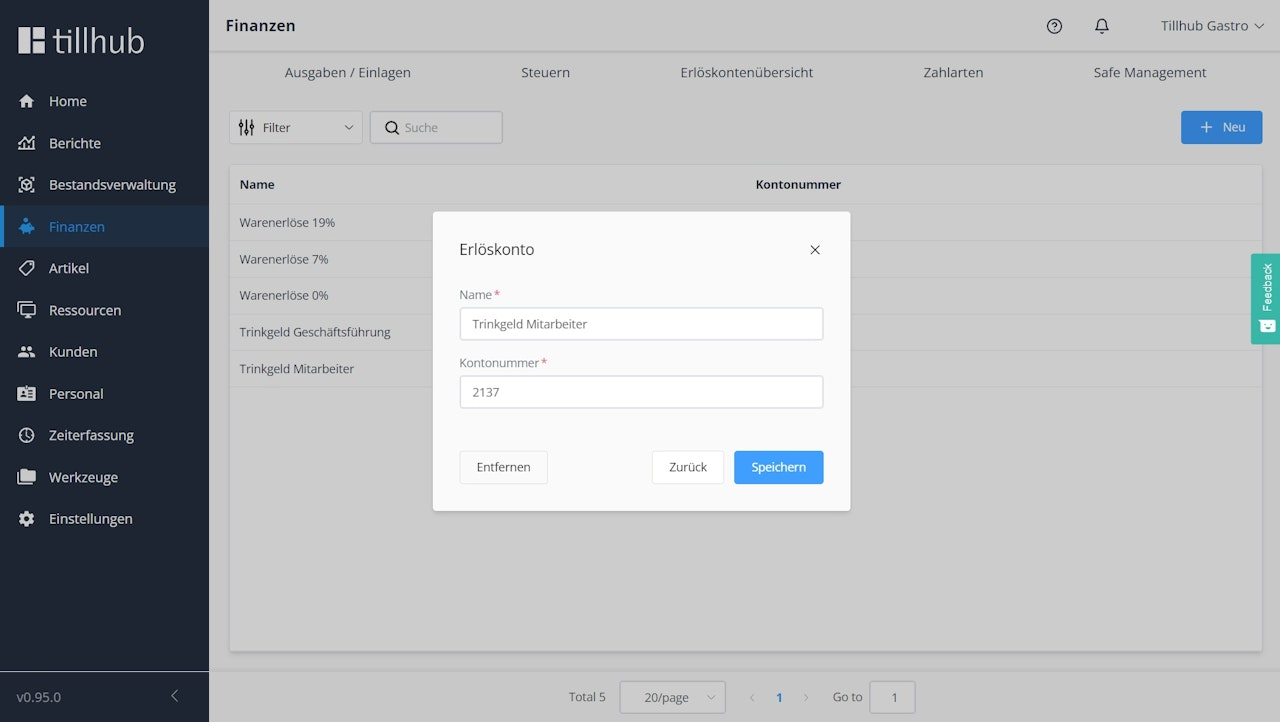
Task: Go to the next page arrow
Action: point(806,697)
